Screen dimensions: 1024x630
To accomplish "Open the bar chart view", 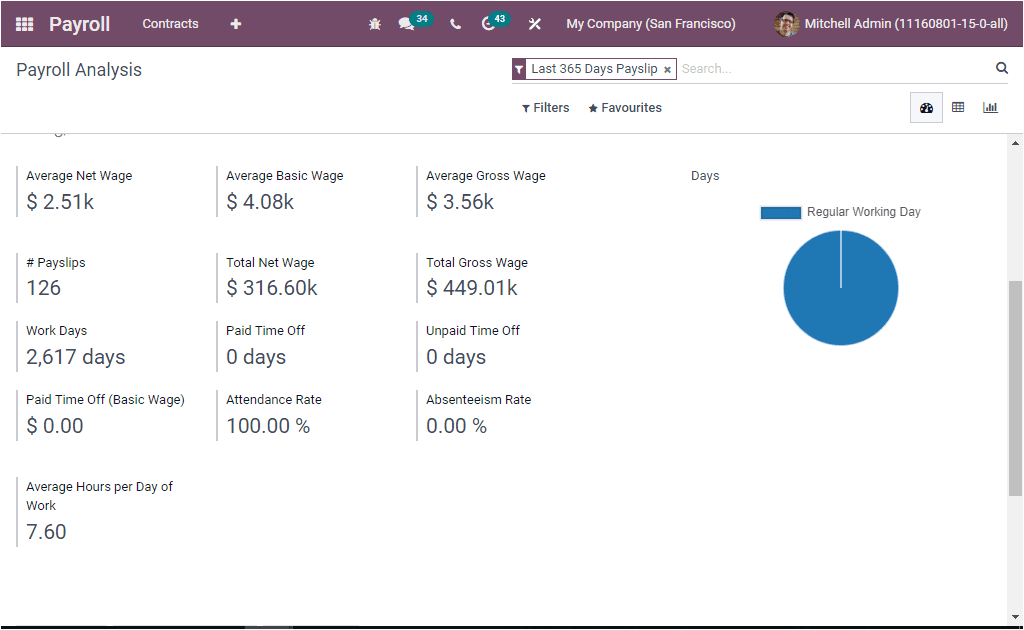I will (990, 107).
